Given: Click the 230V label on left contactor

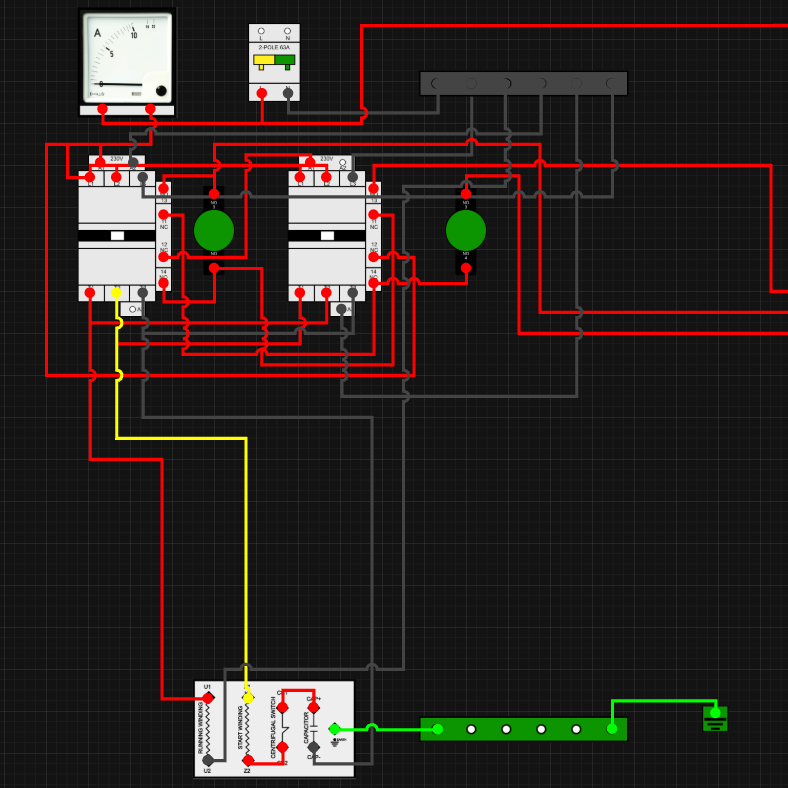Looking at the screenshot, I should pos(117,159).
